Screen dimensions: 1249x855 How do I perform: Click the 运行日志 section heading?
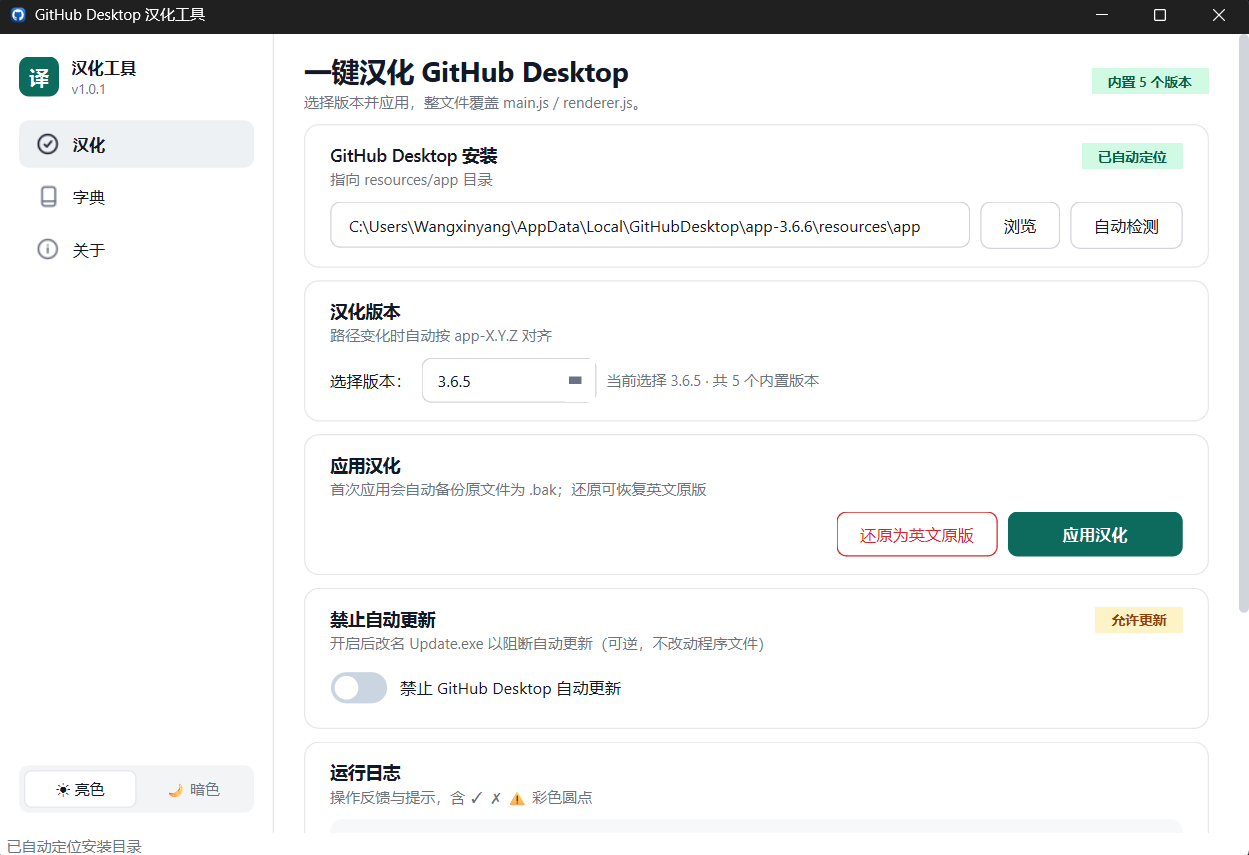click(365, 773)
